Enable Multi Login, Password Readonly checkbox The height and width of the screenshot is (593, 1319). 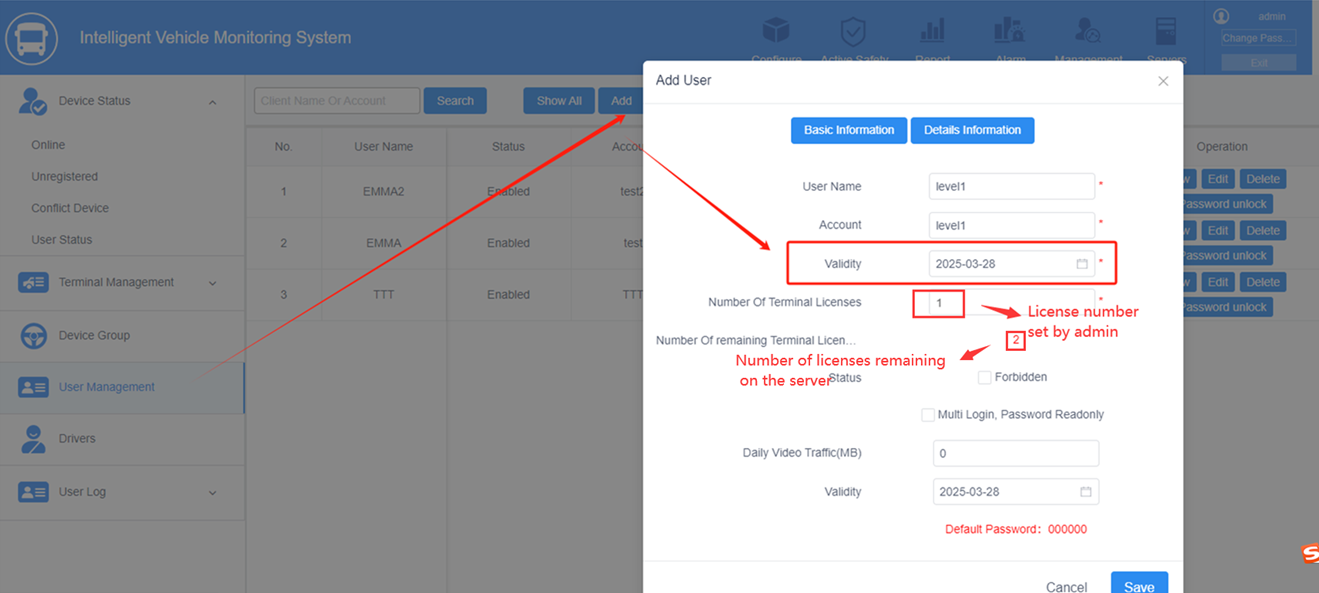pyautogui.click(x=928, y=414)
